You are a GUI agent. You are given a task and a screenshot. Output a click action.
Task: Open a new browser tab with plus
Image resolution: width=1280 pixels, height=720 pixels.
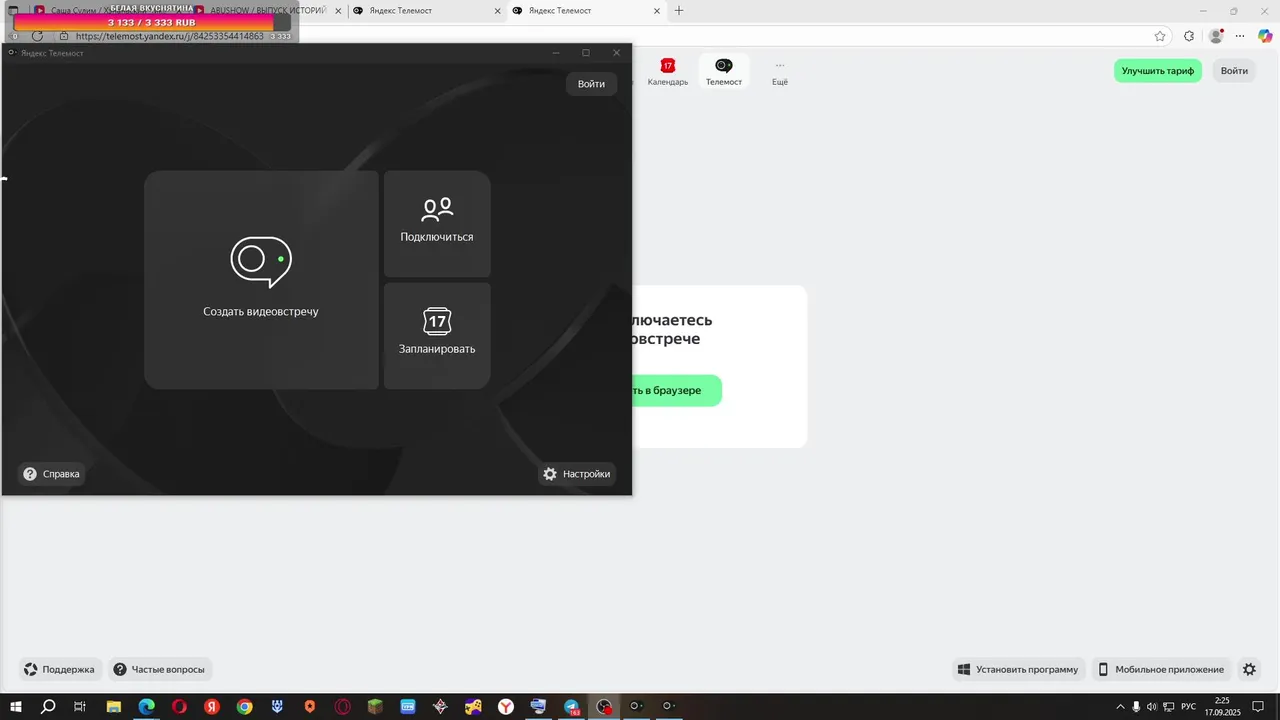tap(679, 11)
